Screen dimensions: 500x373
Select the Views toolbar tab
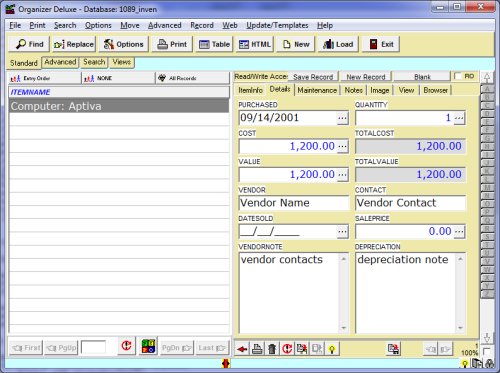click(122, 62)
